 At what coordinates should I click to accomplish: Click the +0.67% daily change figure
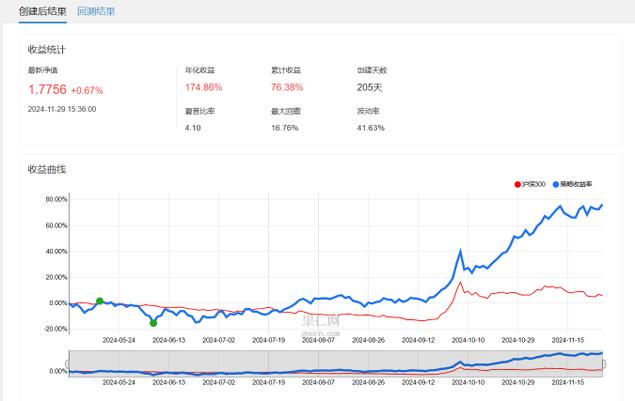pos(87,91)
